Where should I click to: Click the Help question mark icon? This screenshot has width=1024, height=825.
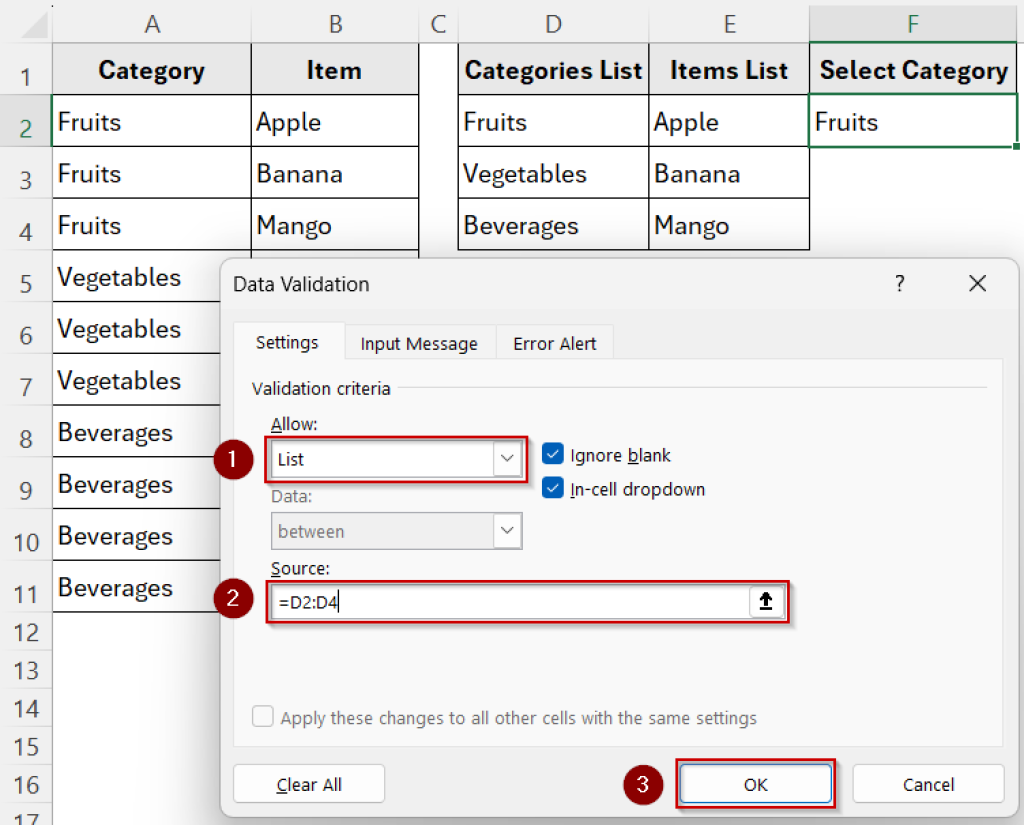(x=899, y=284)
